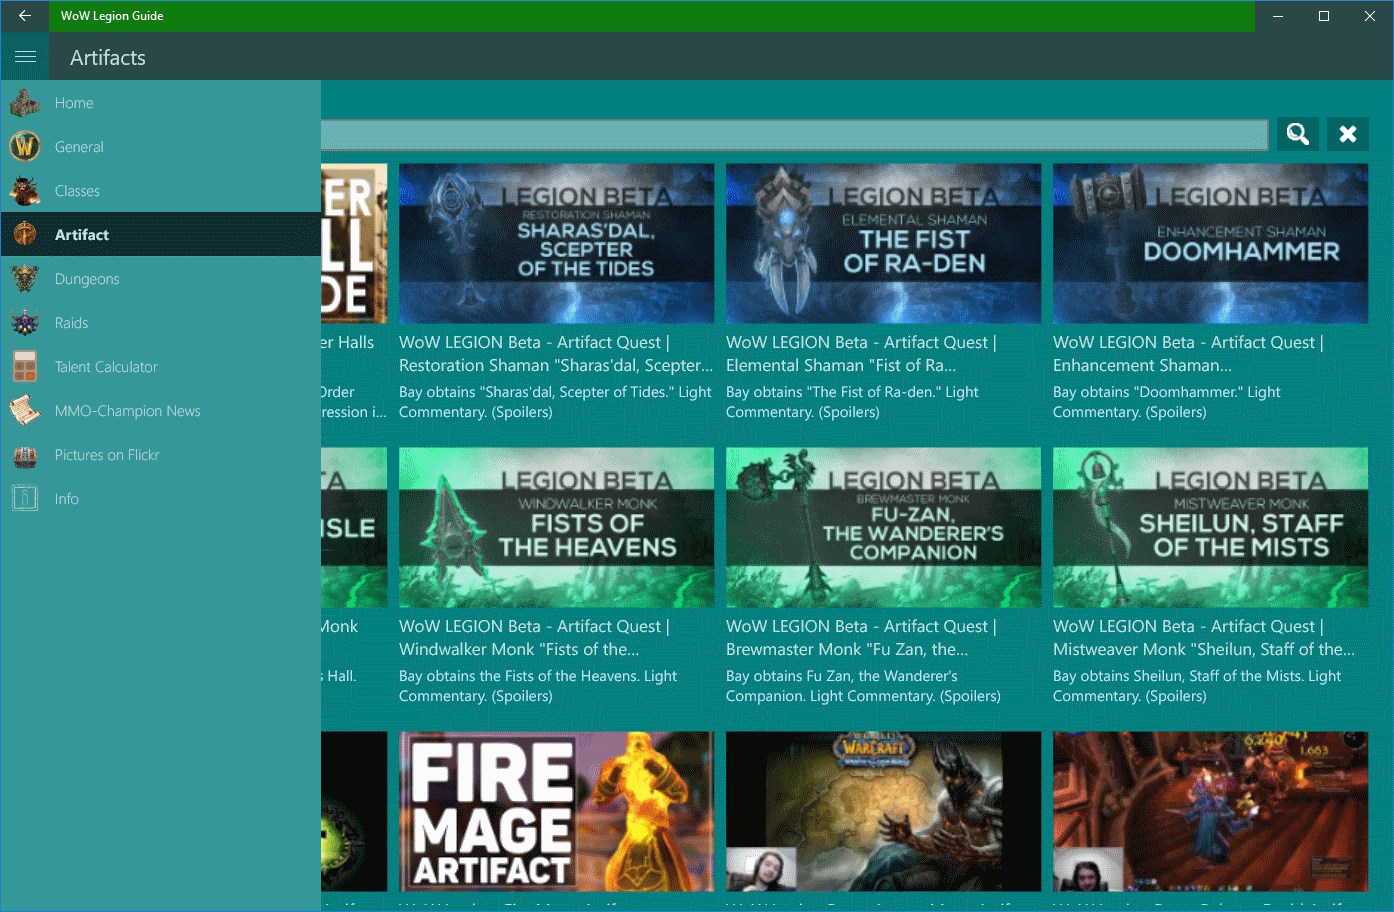Click the magnifier search button
The width and height of the screenshot is (1394, 912).
(1298, 134)
